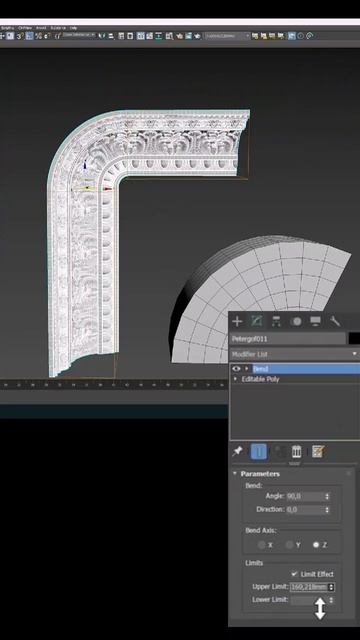Click the Angle spinner arrows
Screen dimensions: 360x640
click(327, 496)
